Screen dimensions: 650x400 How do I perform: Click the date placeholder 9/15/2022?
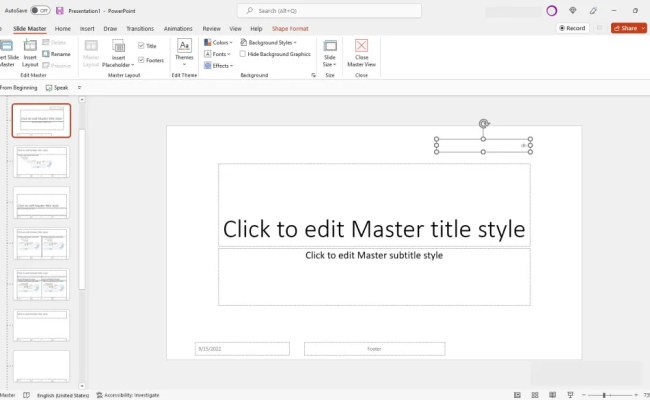[x=242, y=349]
